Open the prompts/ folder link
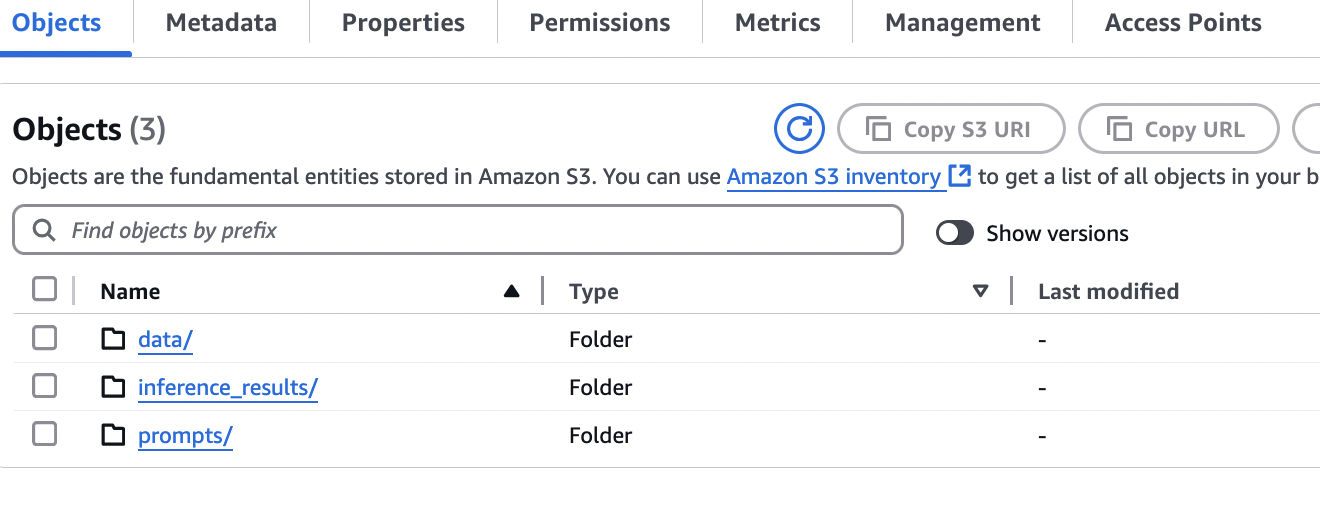1320x524 pixels. coord(185,436)
